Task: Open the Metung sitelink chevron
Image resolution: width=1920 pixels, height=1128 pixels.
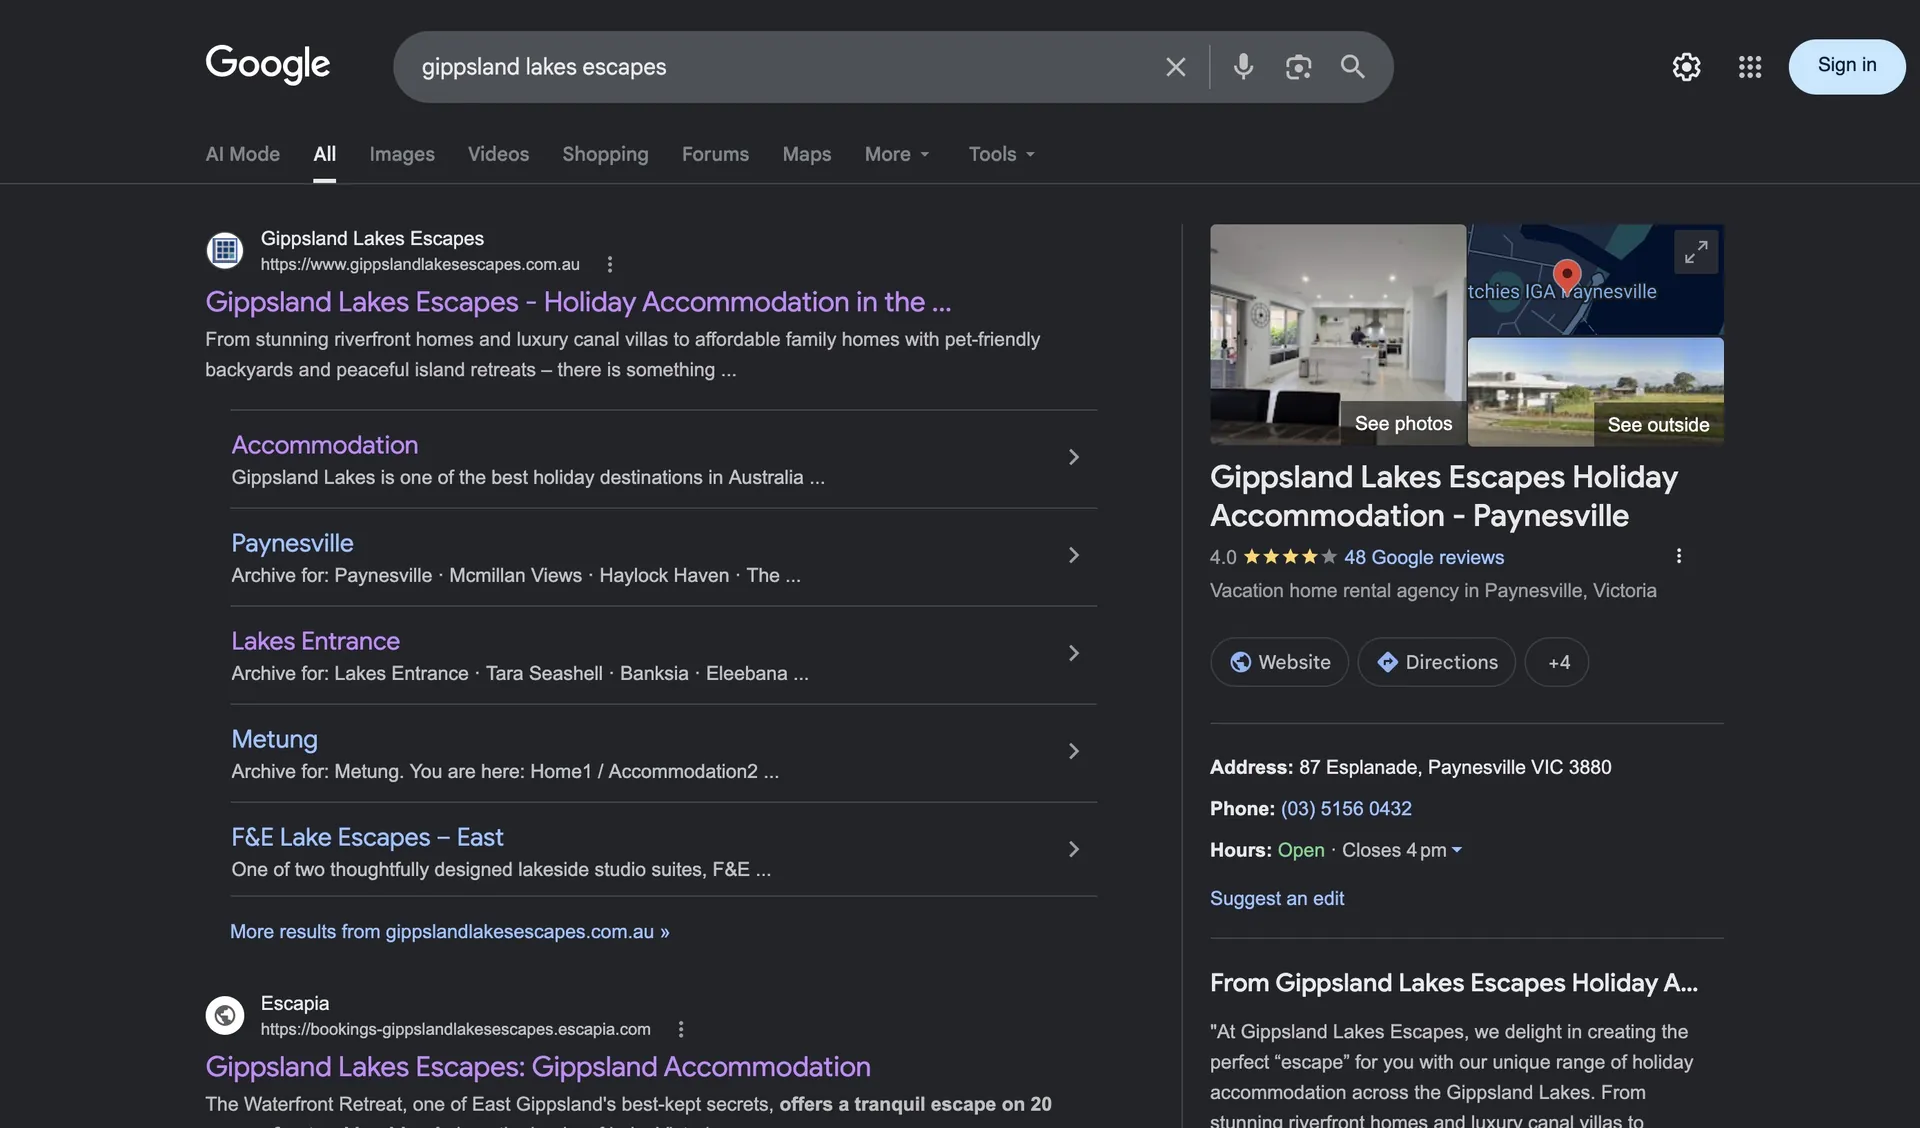Action: (x=1073, y=751)
